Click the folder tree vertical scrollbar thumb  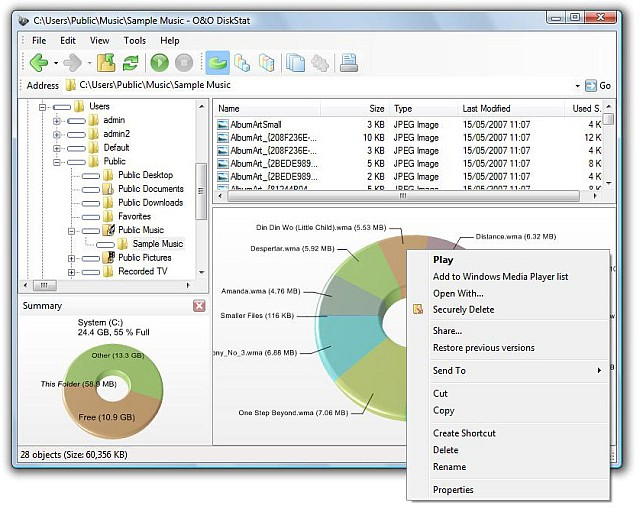coord(202,191)
